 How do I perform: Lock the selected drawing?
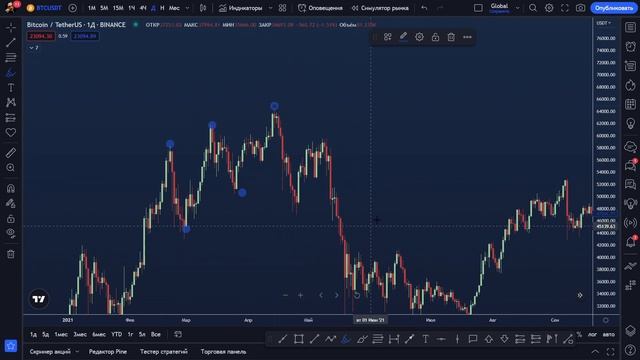pos(436,37)
